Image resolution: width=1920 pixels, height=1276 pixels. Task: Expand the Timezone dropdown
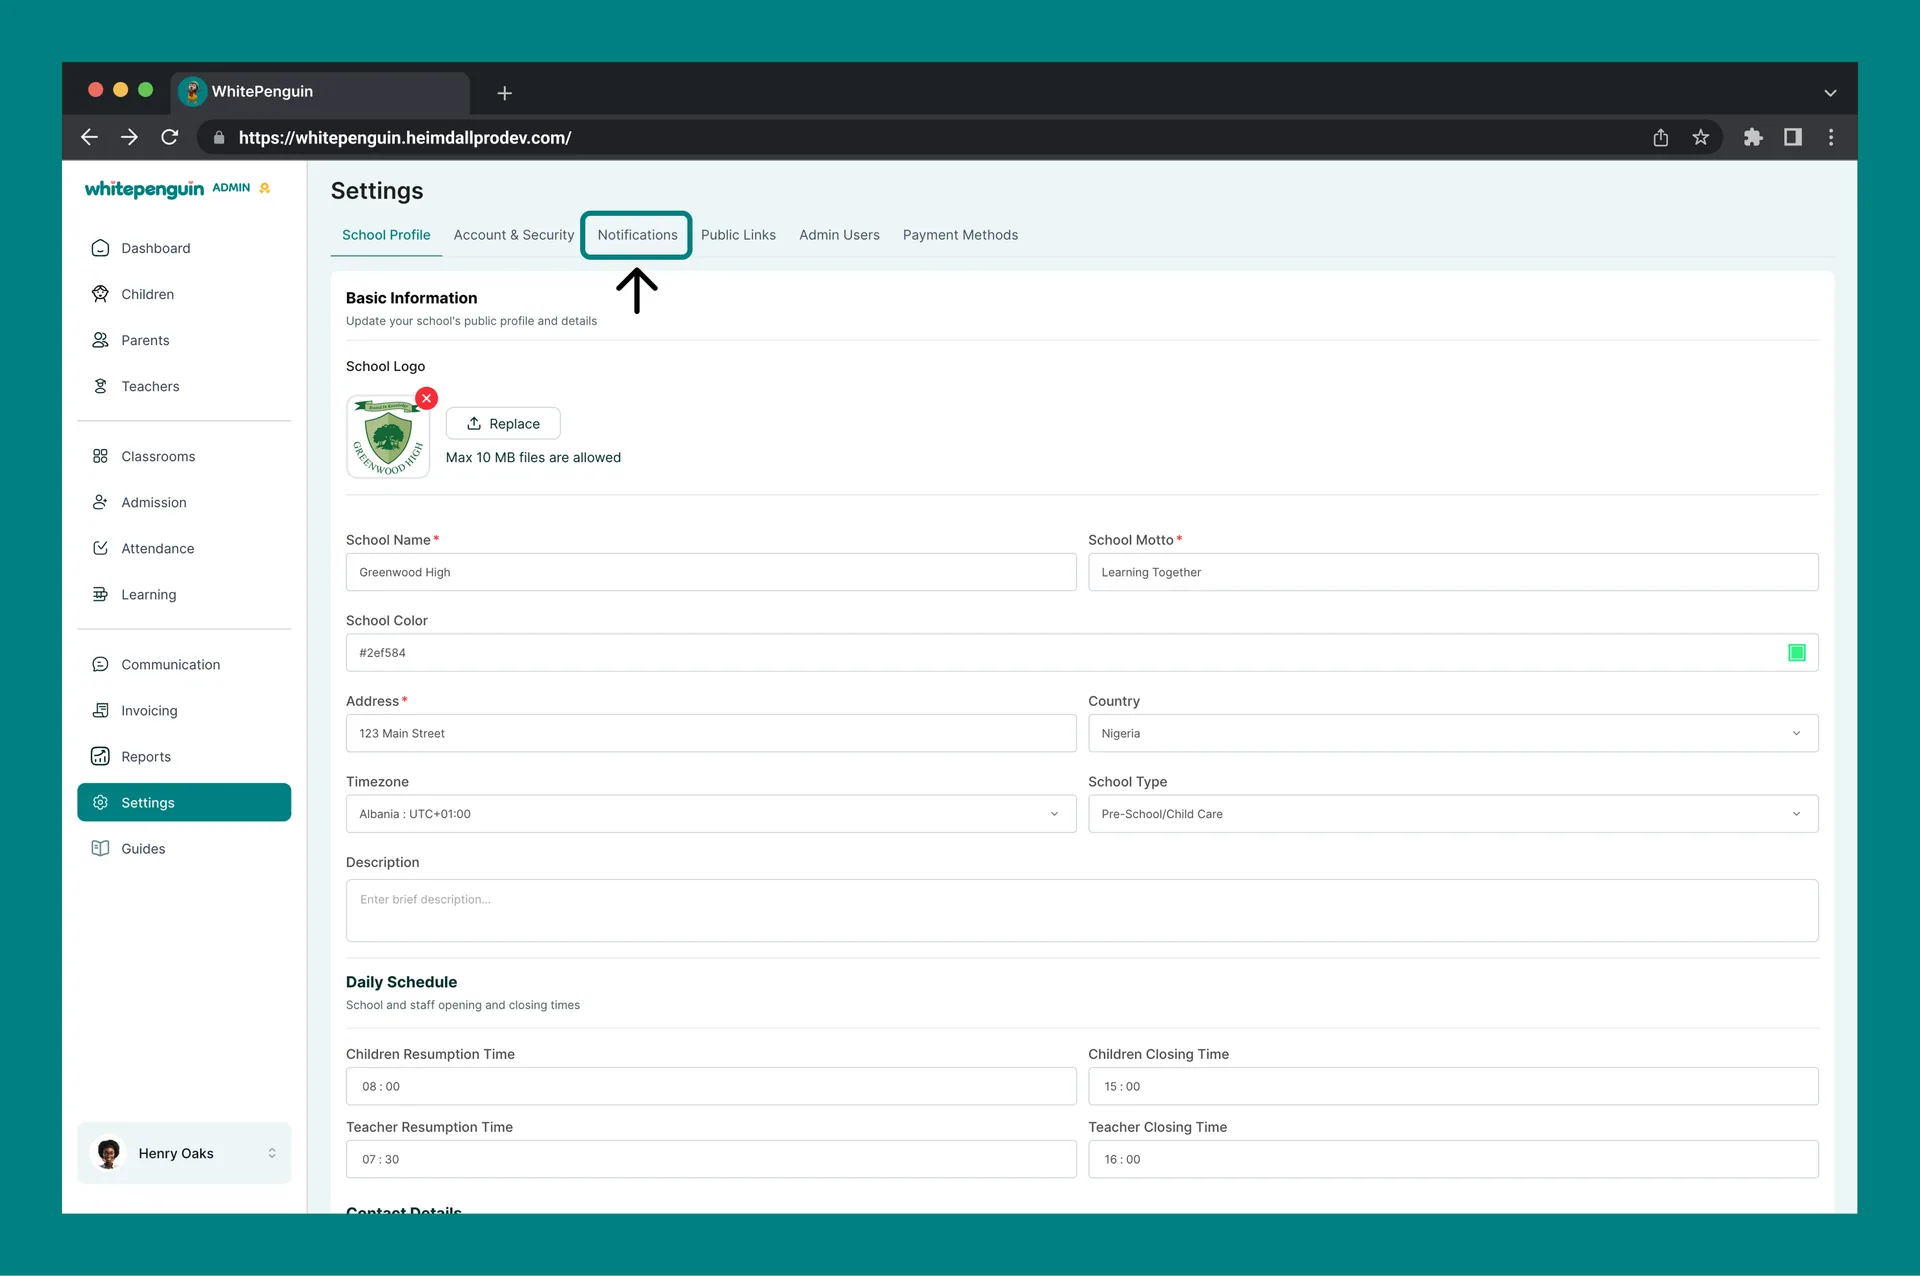point(711,814)
